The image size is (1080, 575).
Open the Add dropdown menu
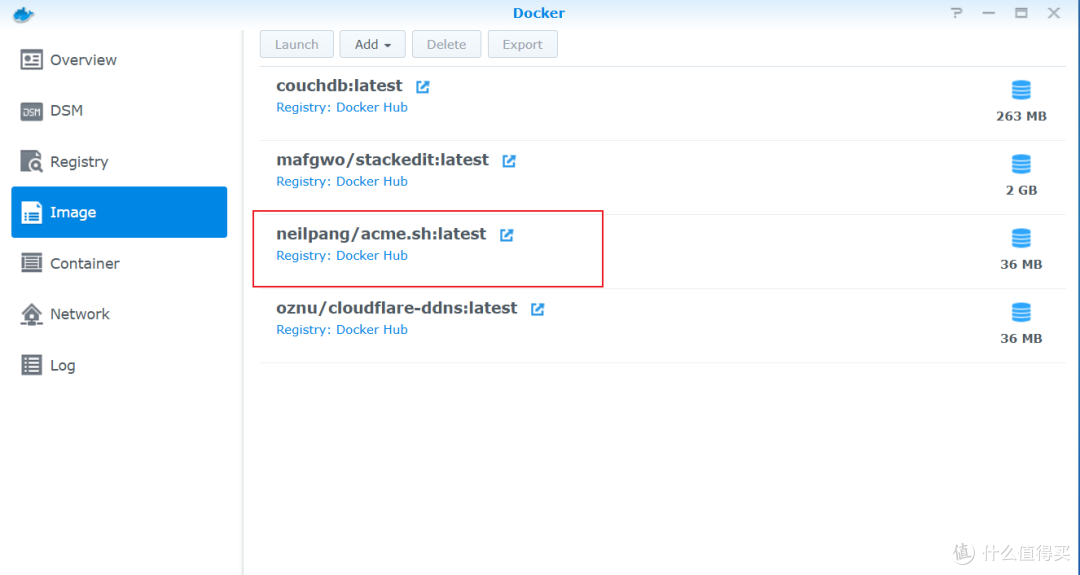point(373,44)
